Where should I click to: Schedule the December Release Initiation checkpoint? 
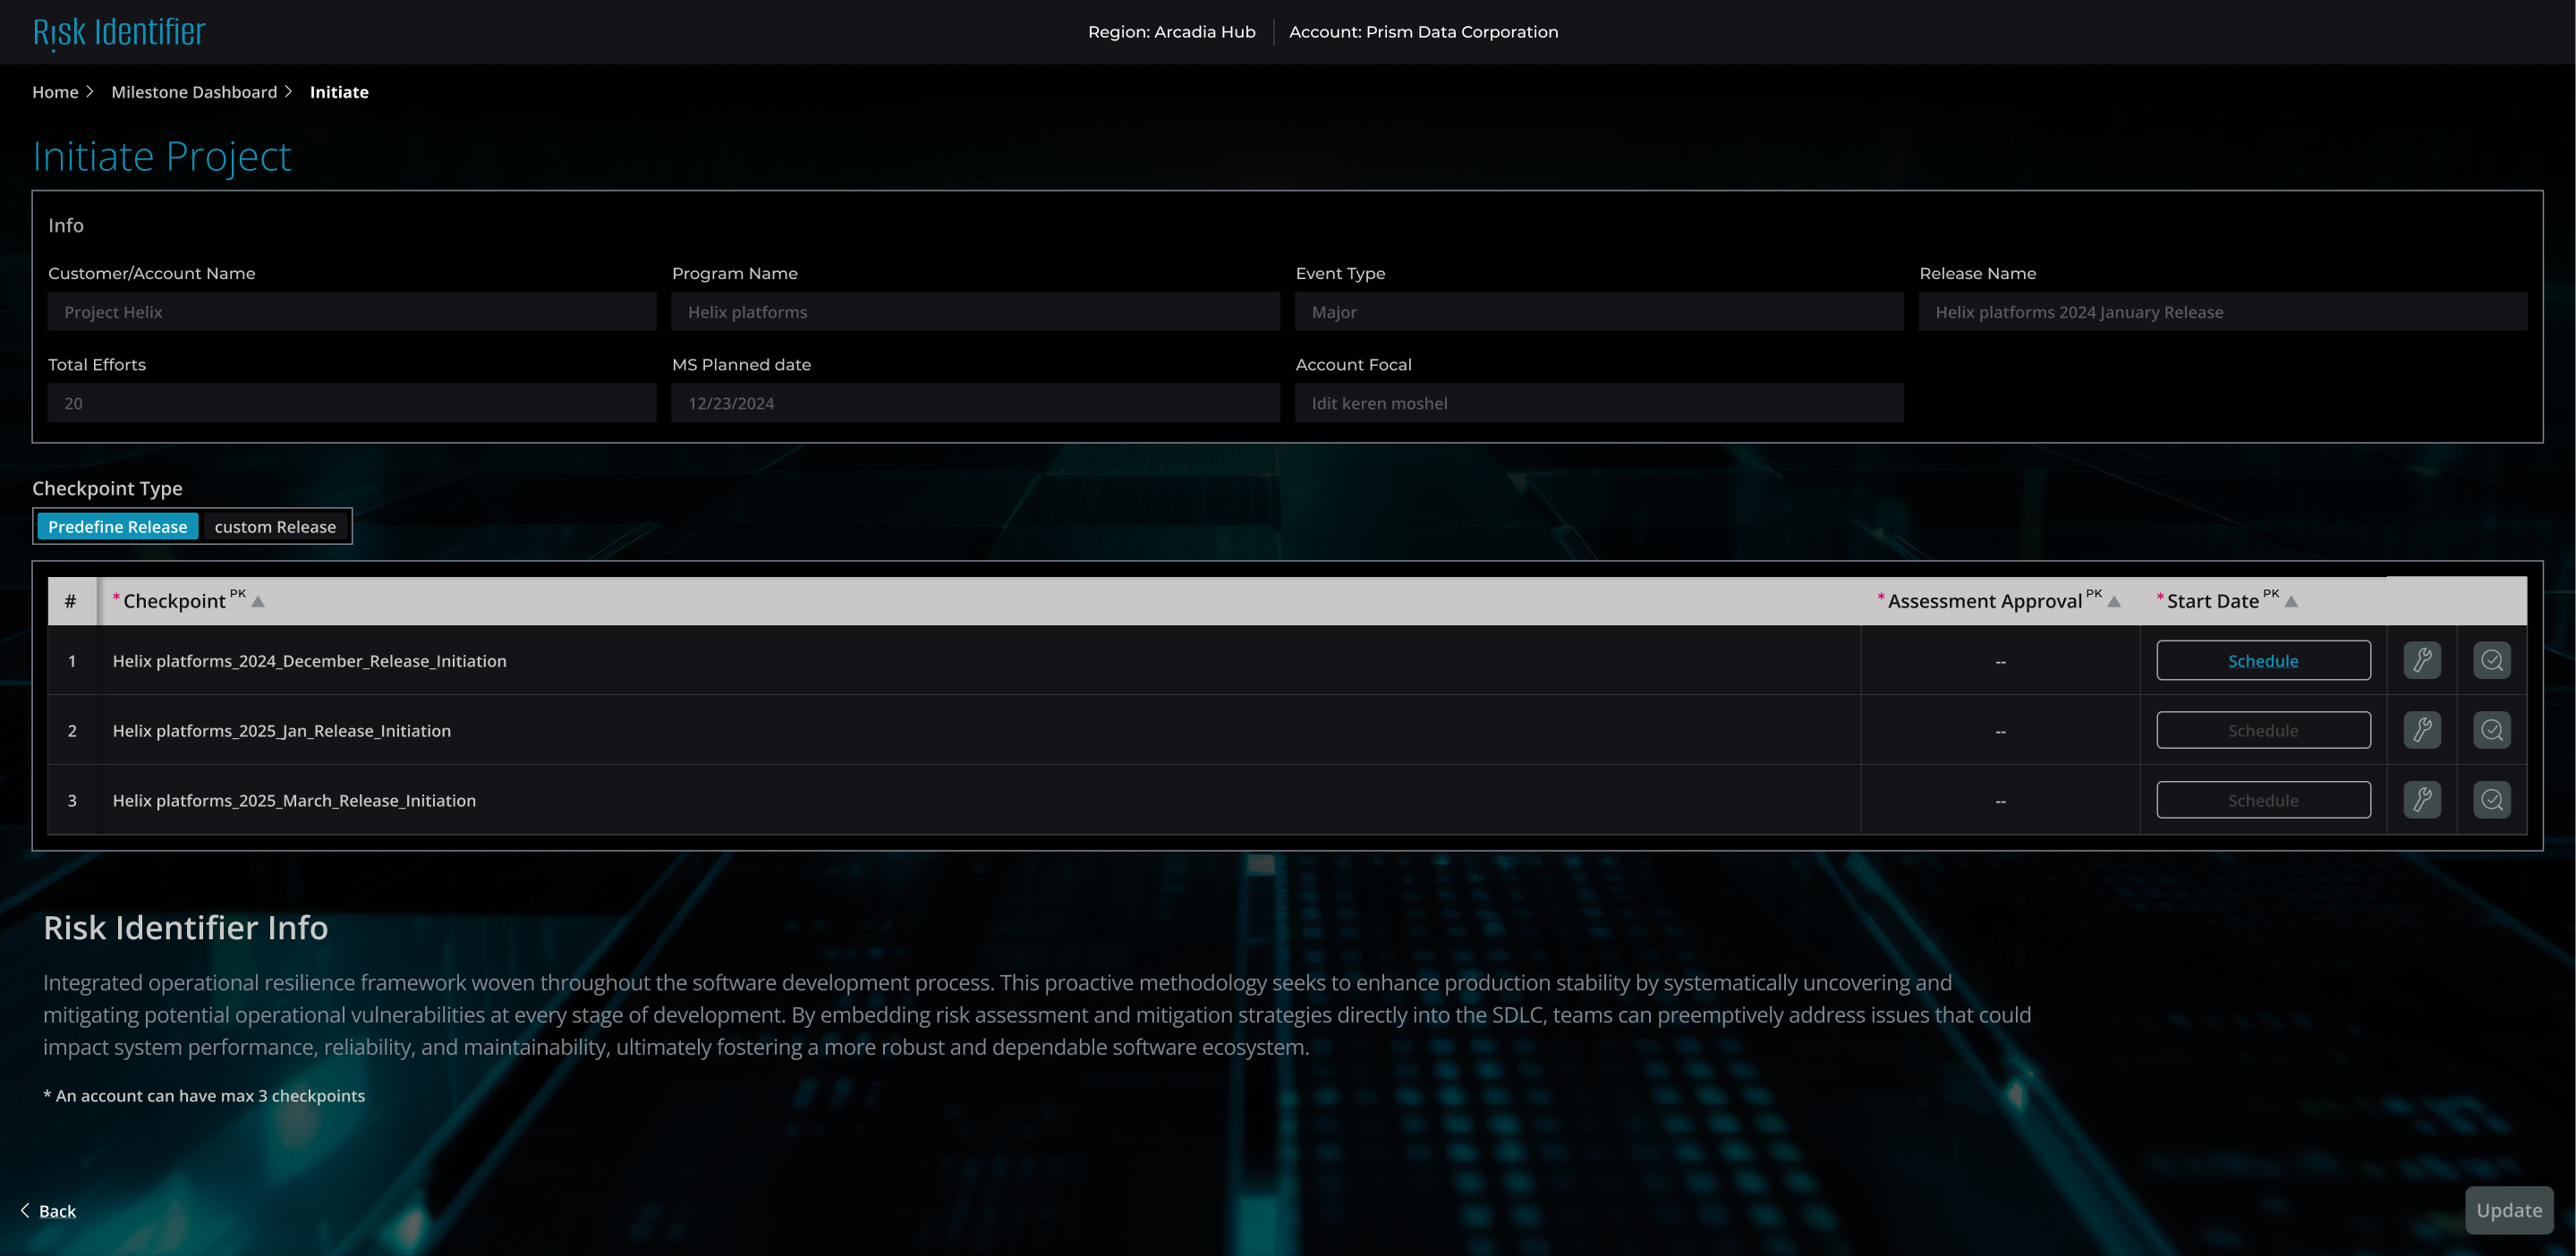[x=2262, y=660]
